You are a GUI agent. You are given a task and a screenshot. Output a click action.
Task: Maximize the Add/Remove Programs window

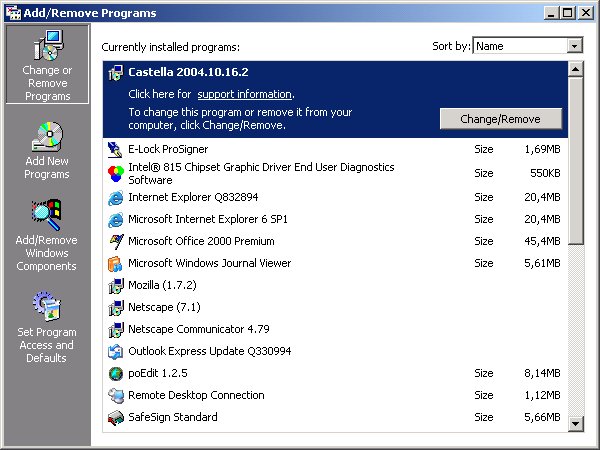[567, 13]
